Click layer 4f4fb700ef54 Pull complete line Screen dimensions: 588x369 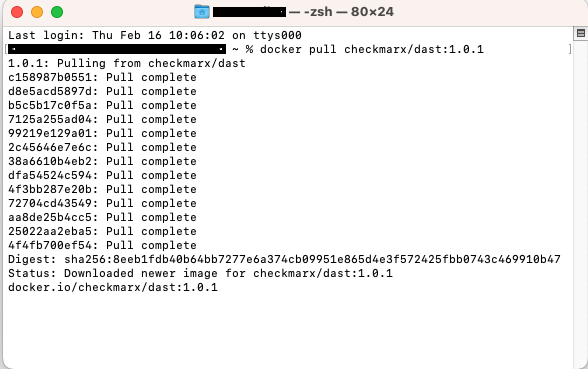click(102, 245)
